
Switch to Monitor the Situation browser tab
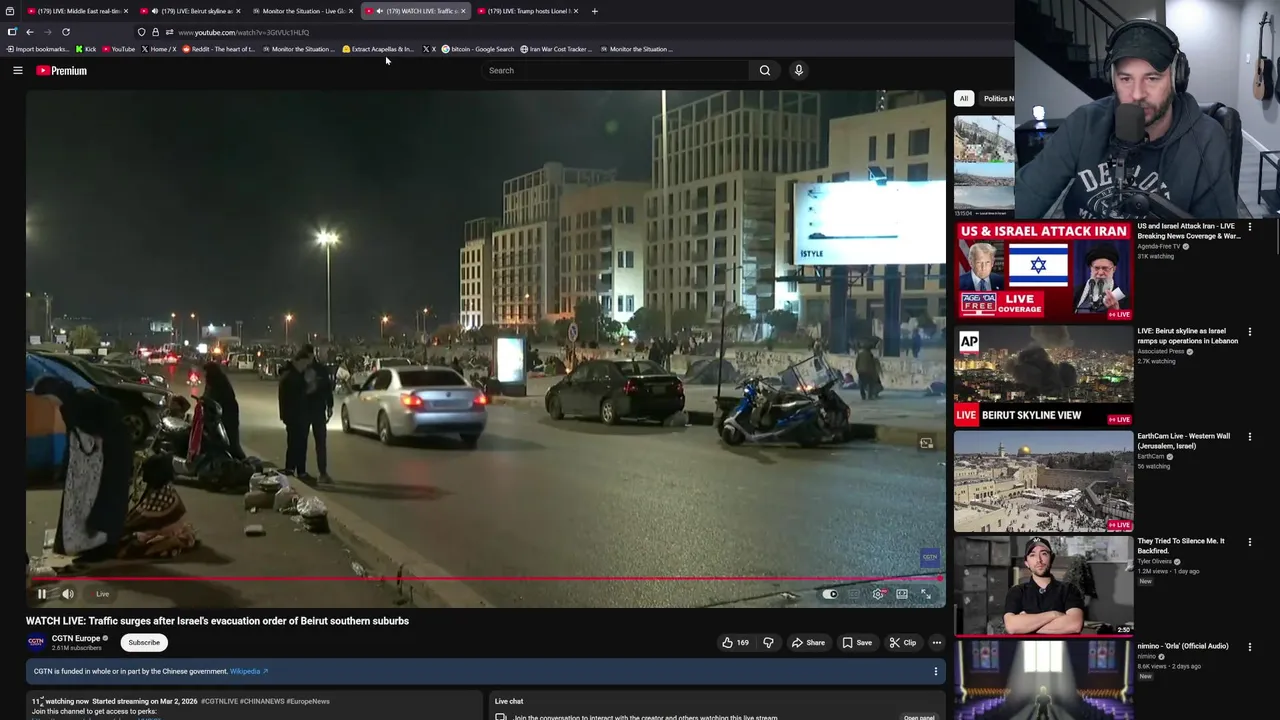pyautogui.click(x=303, y=11)
